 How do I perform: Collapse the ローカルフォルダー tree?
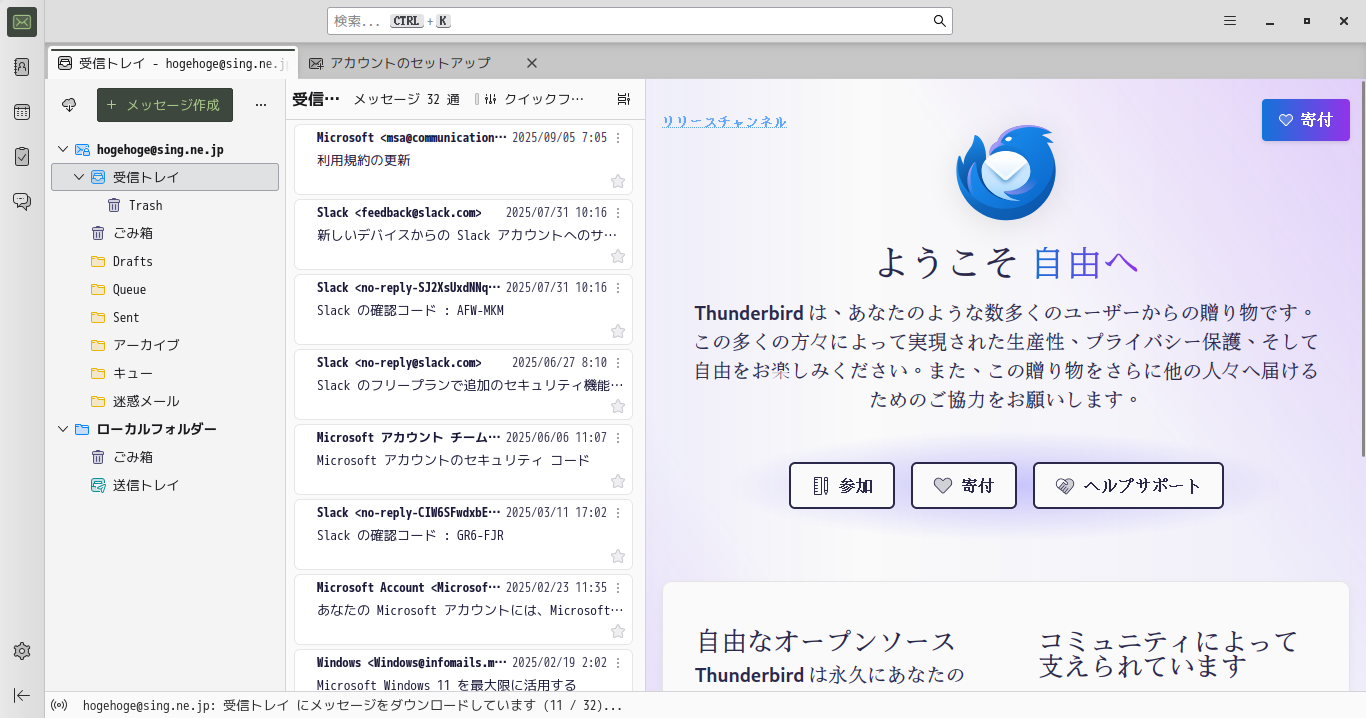pos(63,429)
